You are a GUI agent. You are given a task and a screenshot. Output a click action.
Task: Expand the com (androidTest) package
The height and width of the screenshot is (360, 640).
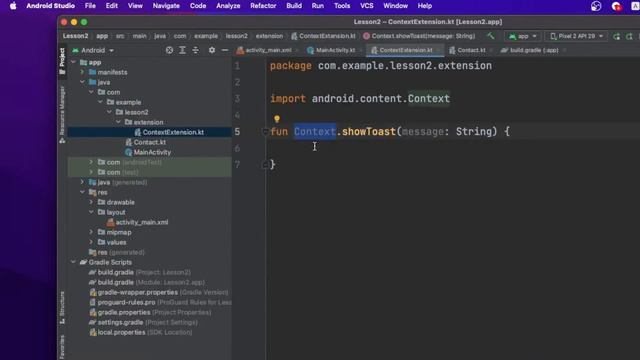pos(91,162)
